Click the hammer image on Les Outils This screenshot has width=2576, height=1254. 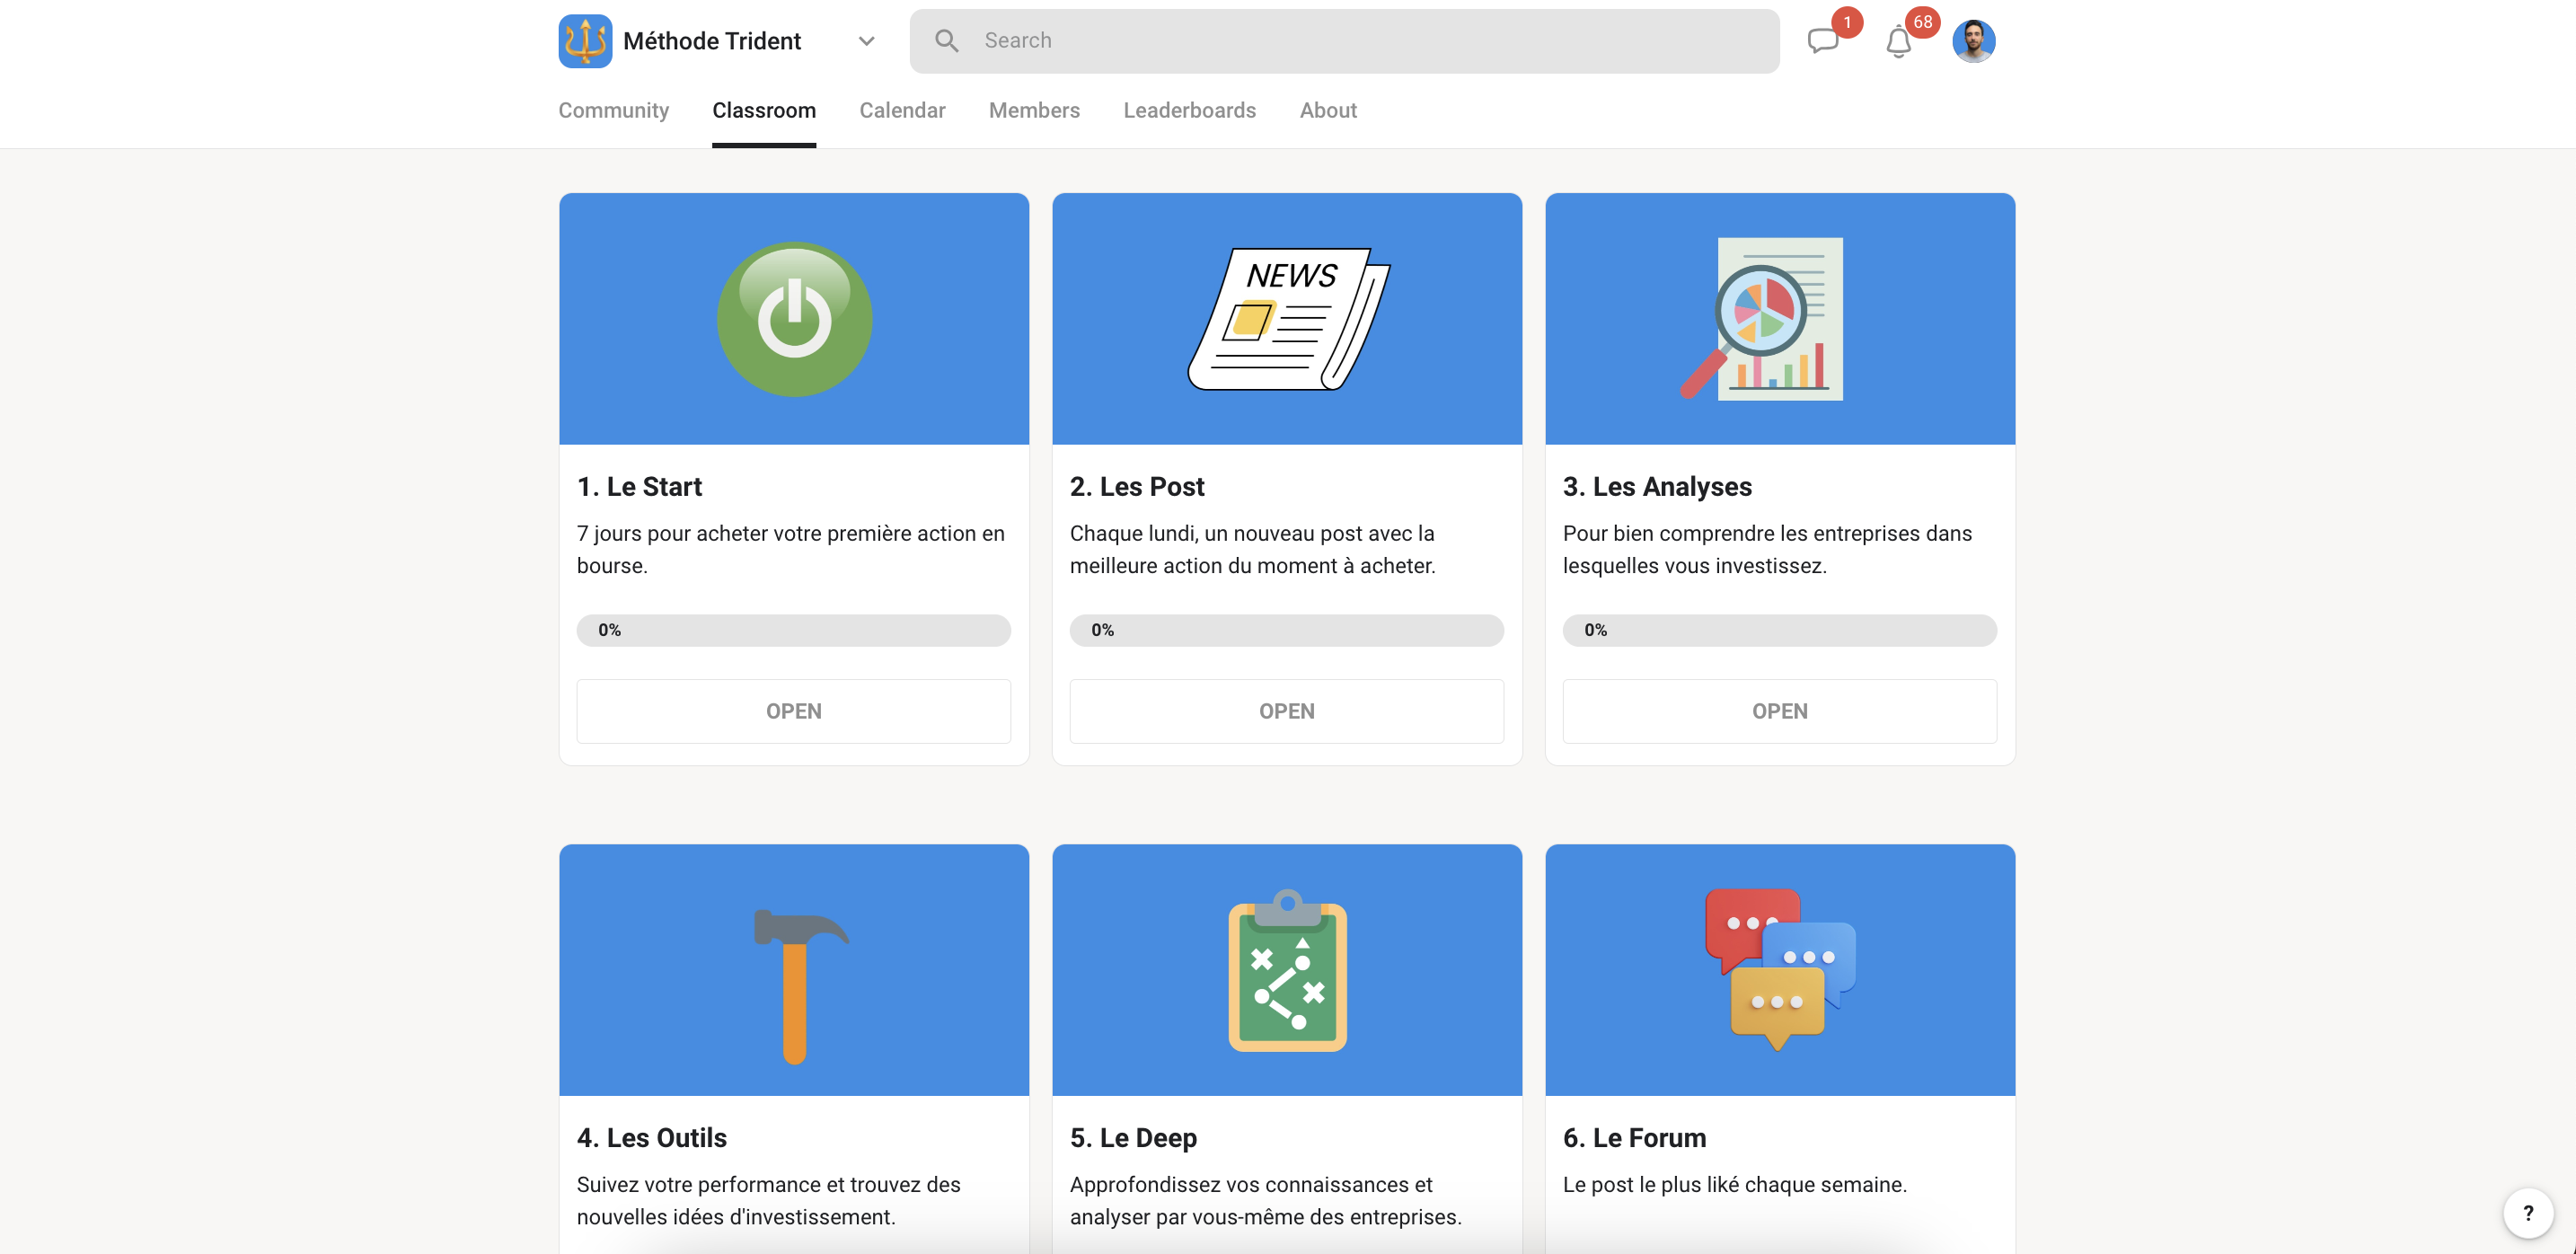pyautogui.click(x=800, y=986)
